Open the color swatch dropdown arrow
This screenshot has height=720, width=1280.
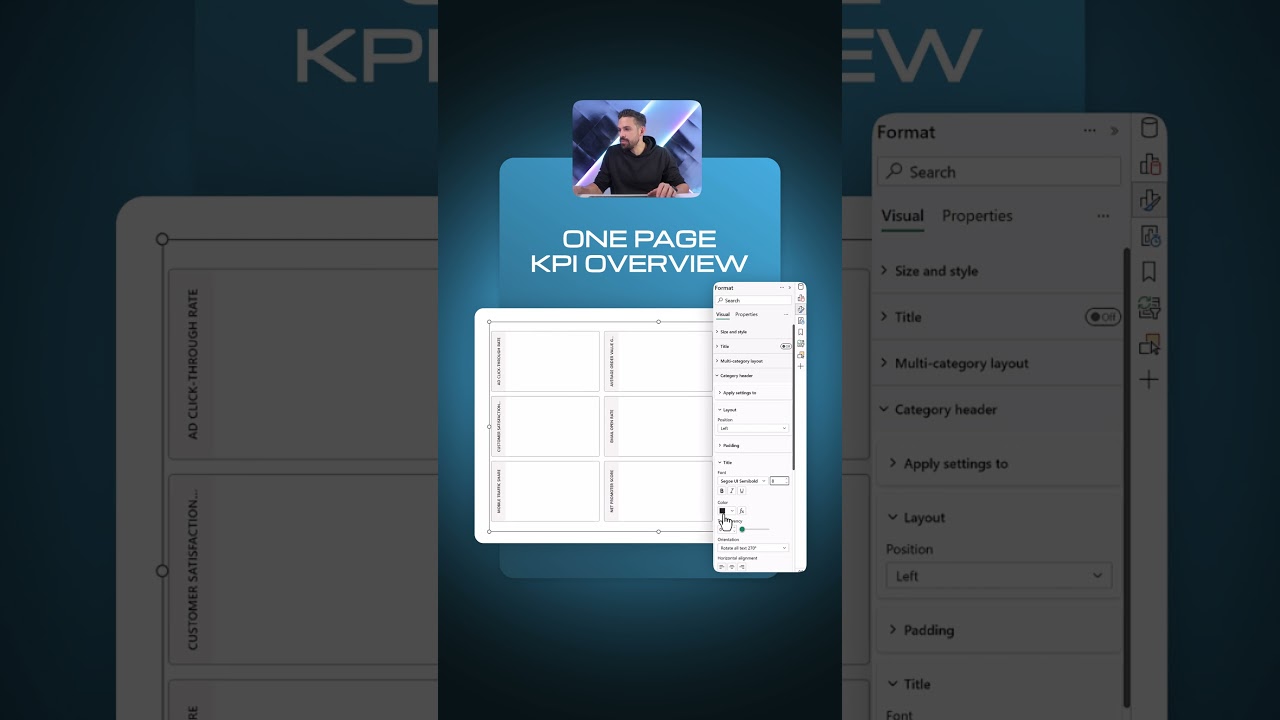pyautogui.click(x=732, y=511)
